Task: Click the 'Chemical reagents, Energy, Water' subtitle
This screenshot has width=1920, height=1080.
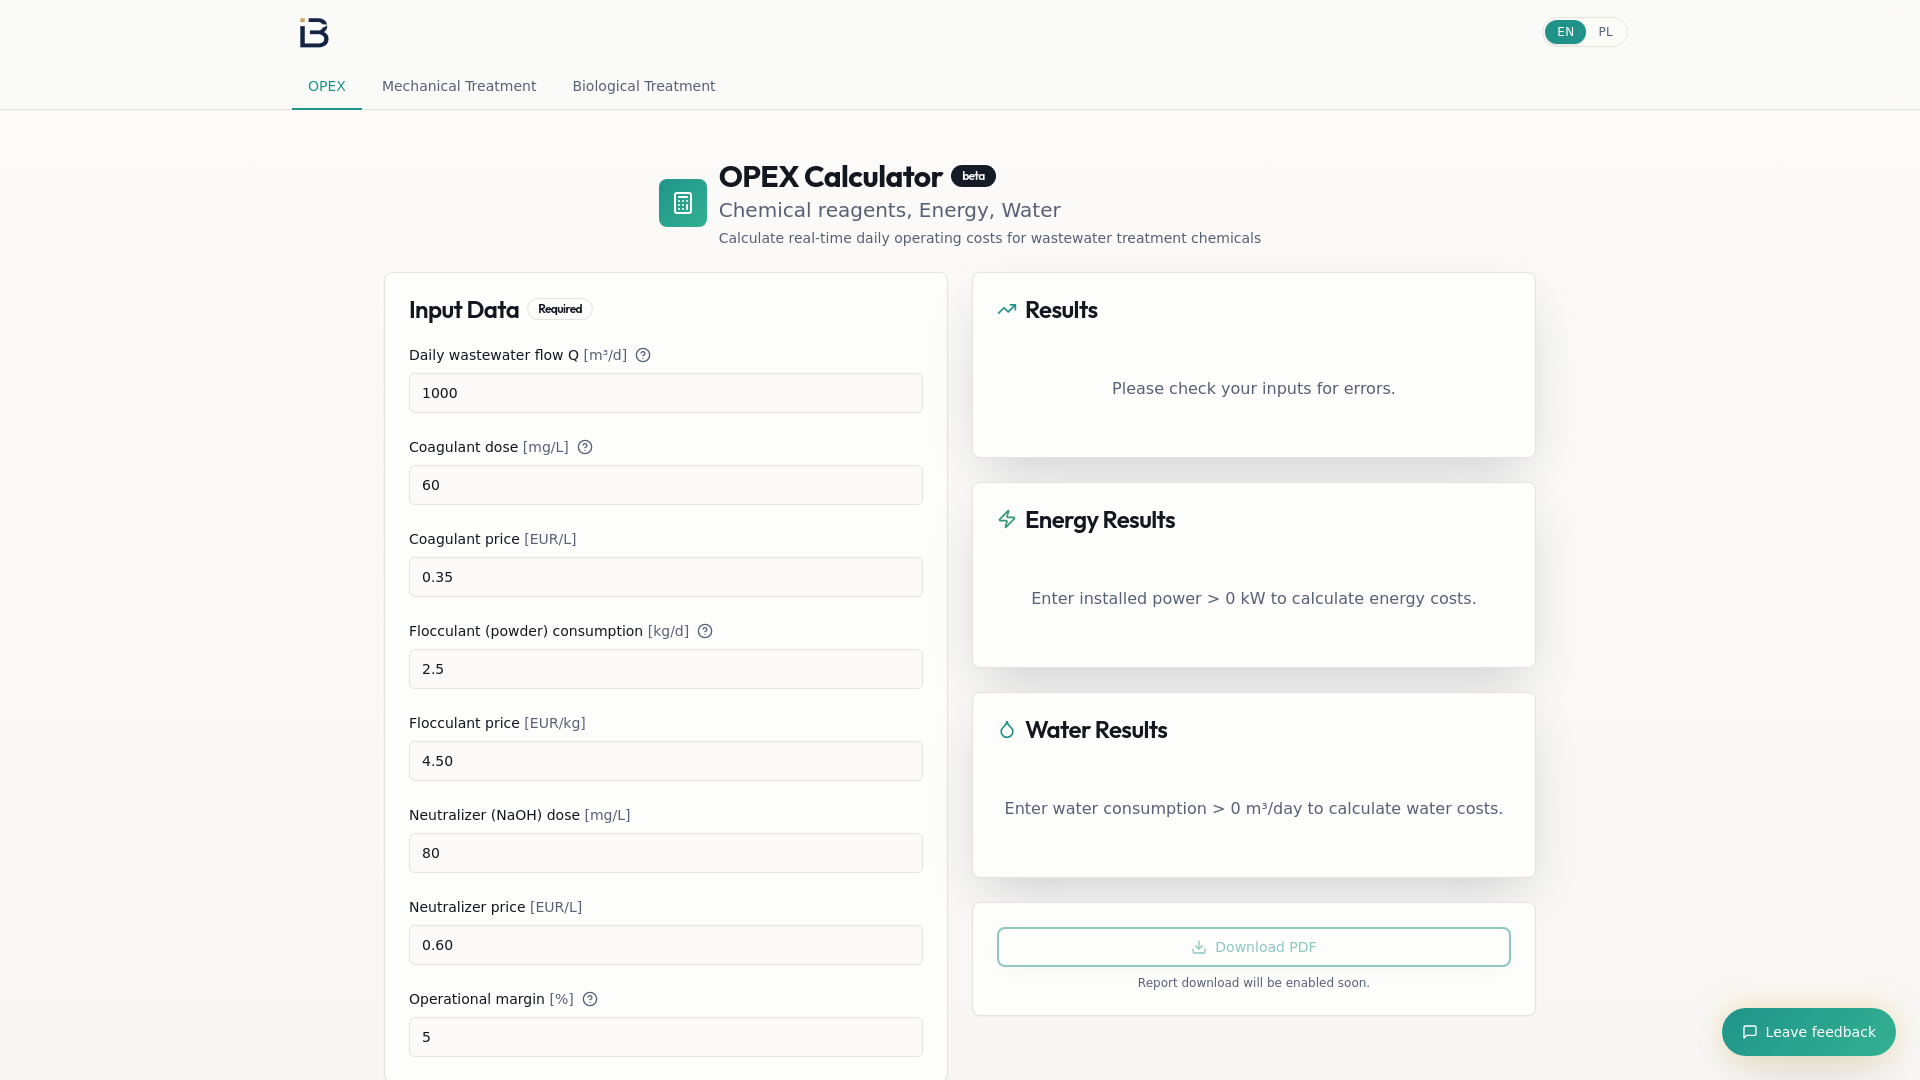Action: (890, 210)
